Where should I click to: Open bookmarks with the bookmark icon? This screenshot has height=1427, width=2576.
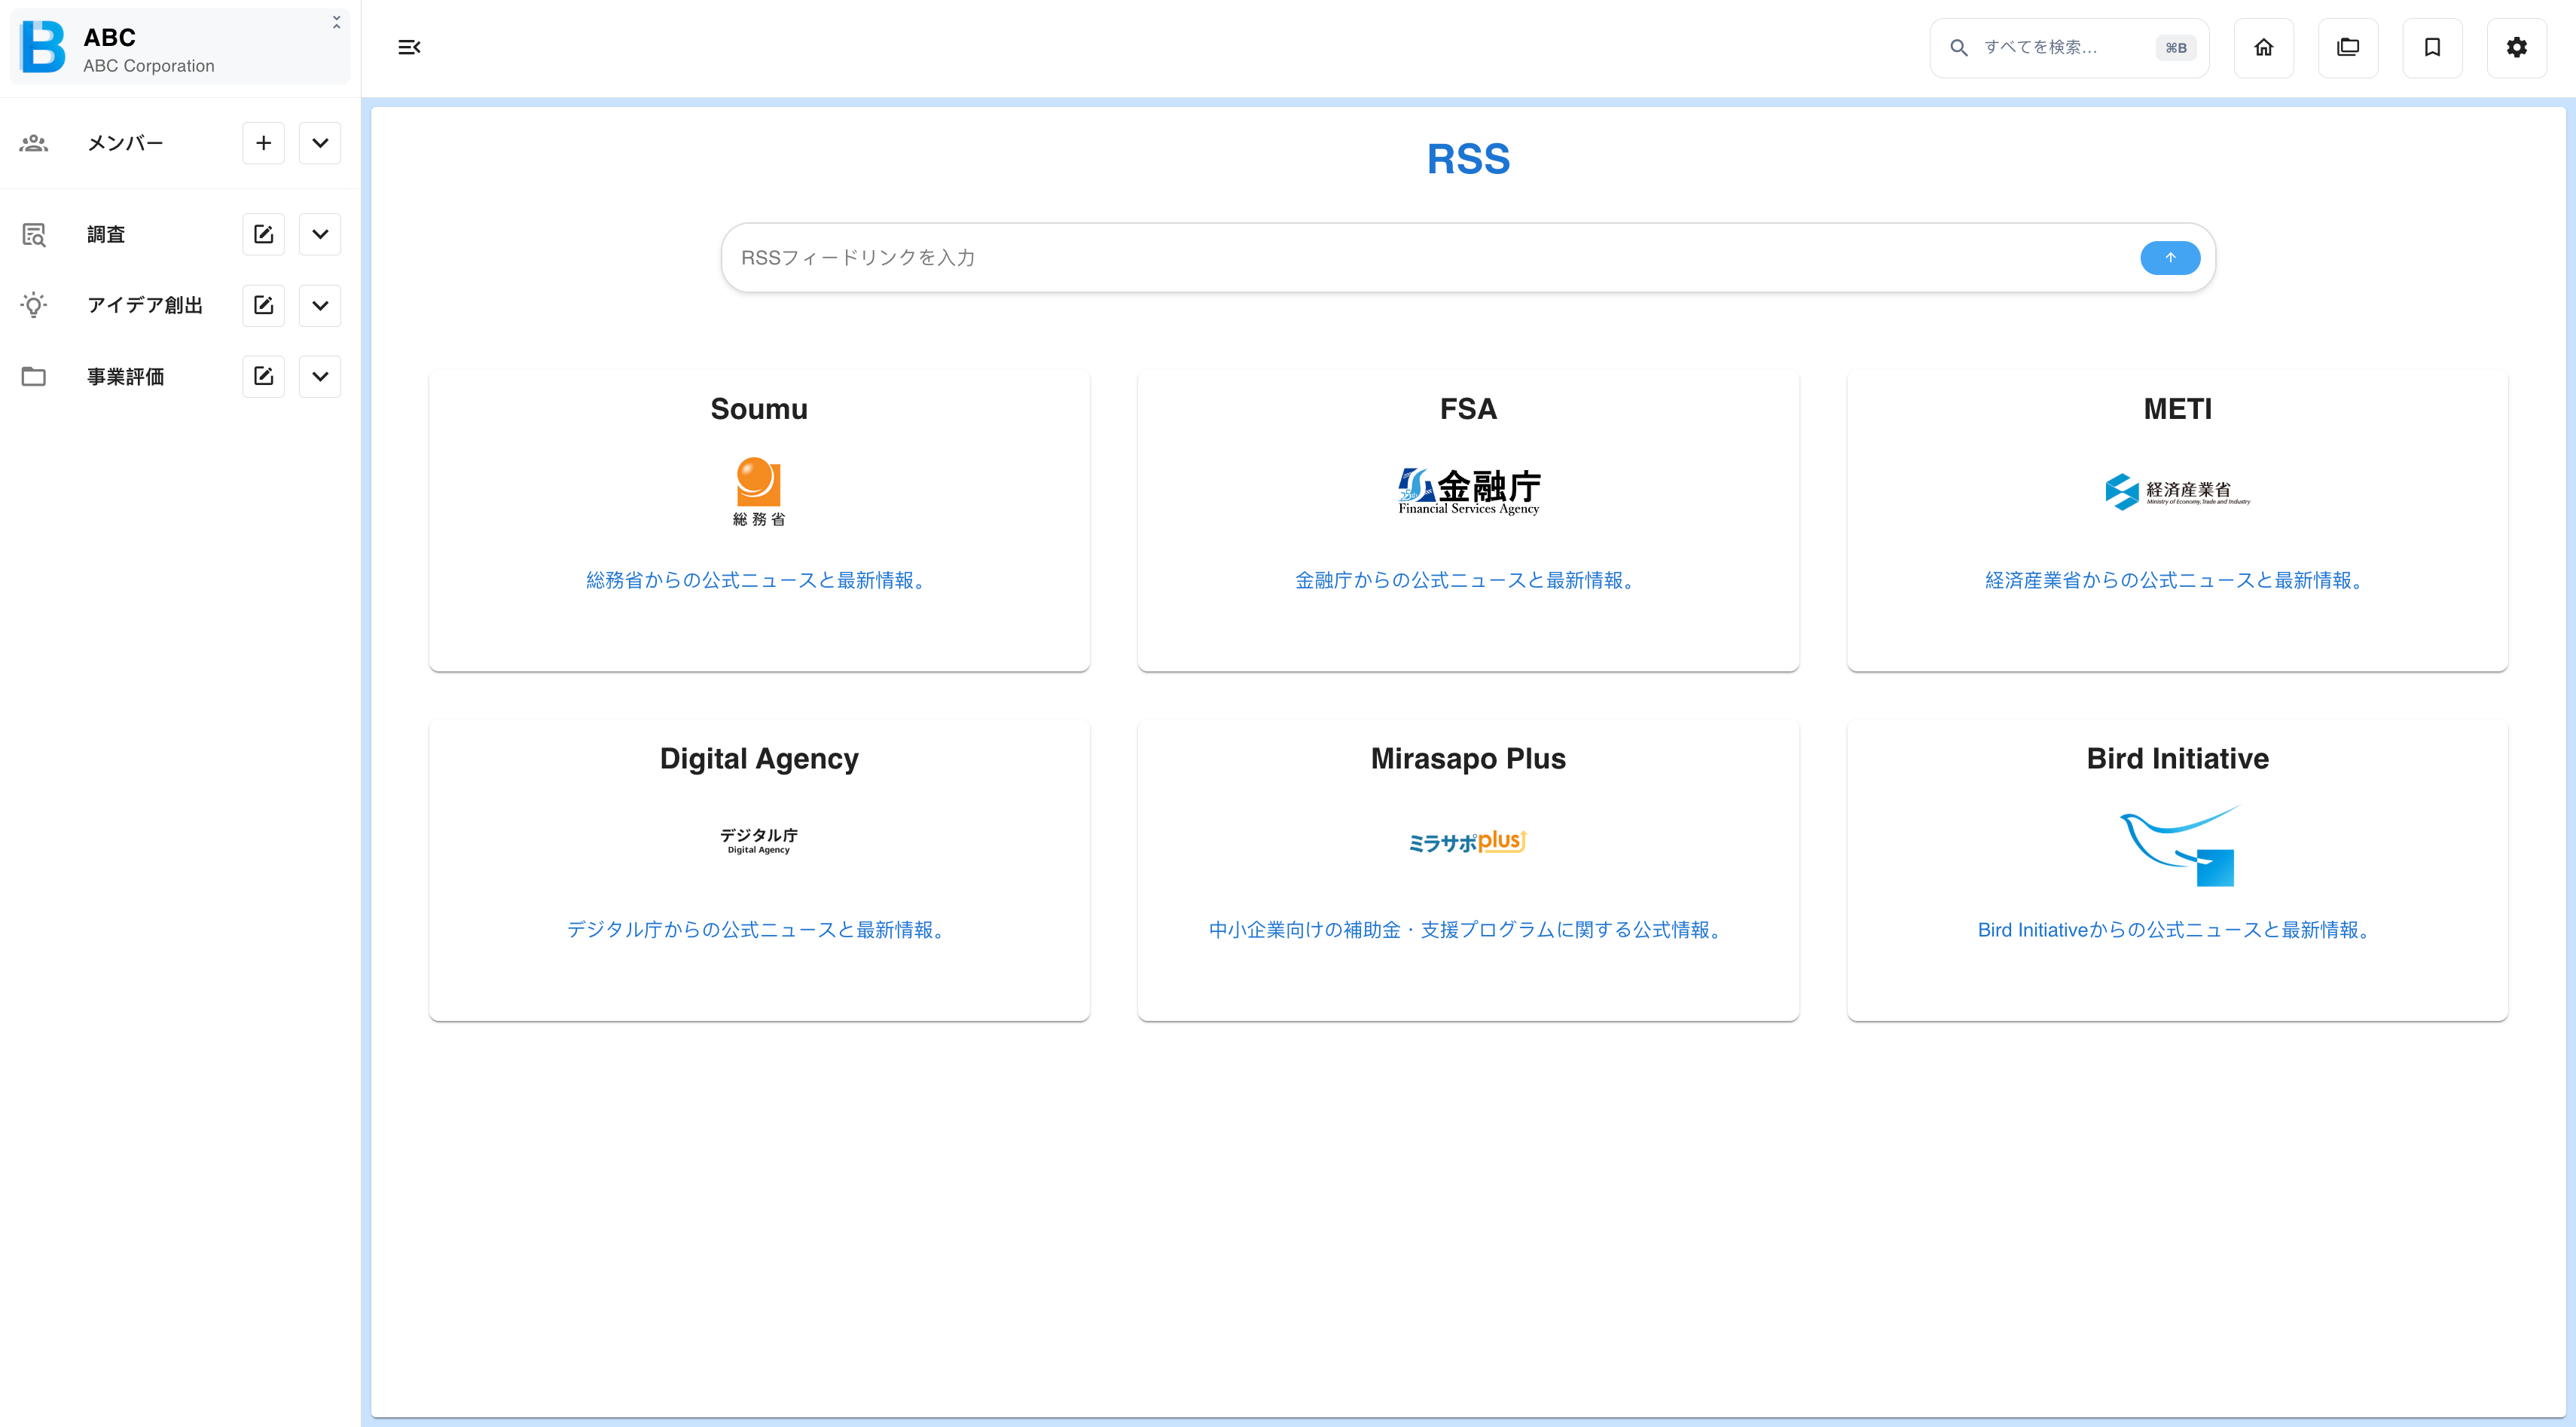(x=2432, y=47)
